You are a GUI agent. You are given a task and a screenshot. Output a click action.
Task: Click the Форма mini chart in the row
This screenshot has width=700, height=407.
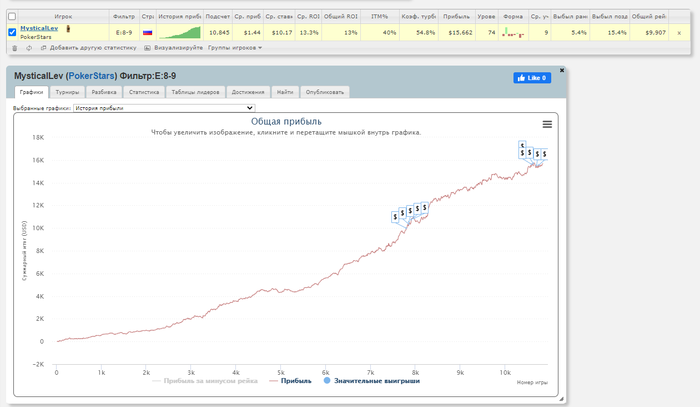tap(513, 33)
